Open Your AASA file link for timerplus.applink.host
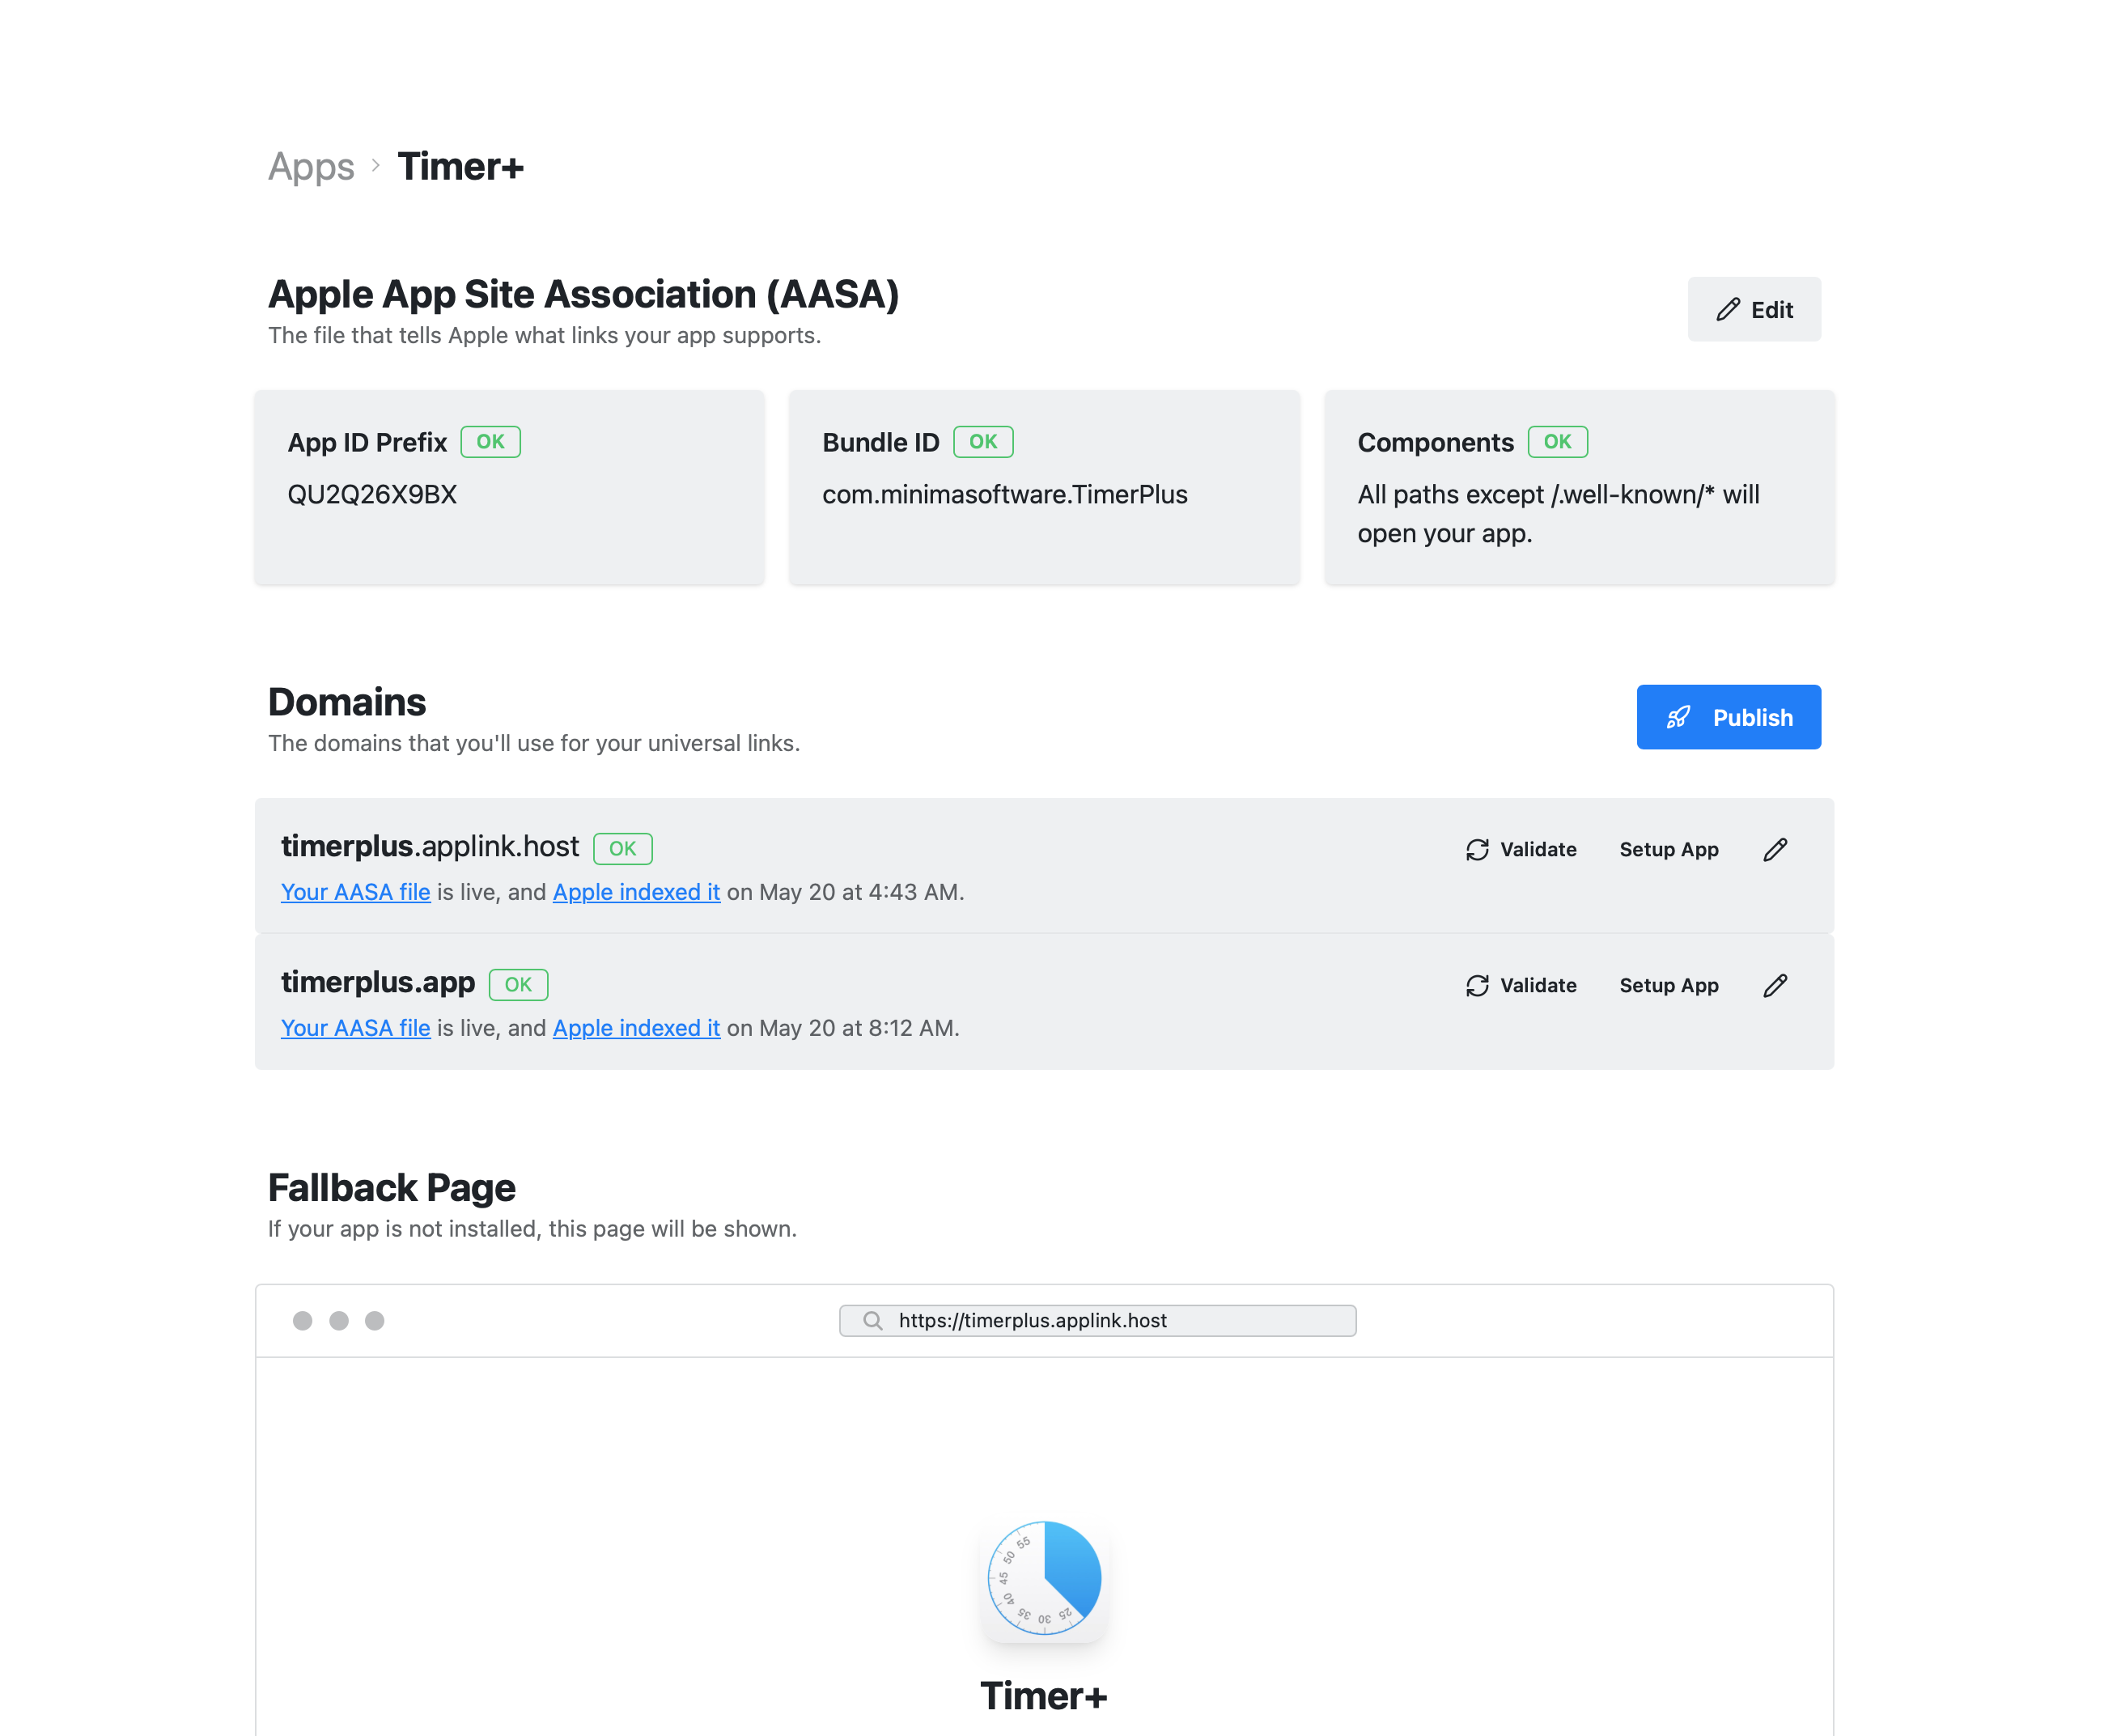Viewport: 2104px width, 1736px height. click(x=355, y=892)
